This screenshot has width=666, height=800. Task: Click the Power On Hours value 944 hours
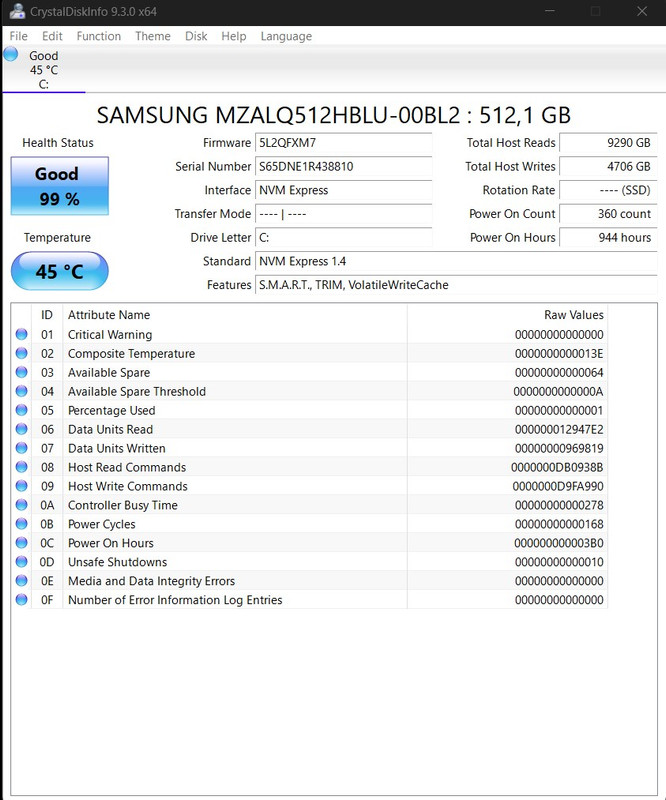608,238
